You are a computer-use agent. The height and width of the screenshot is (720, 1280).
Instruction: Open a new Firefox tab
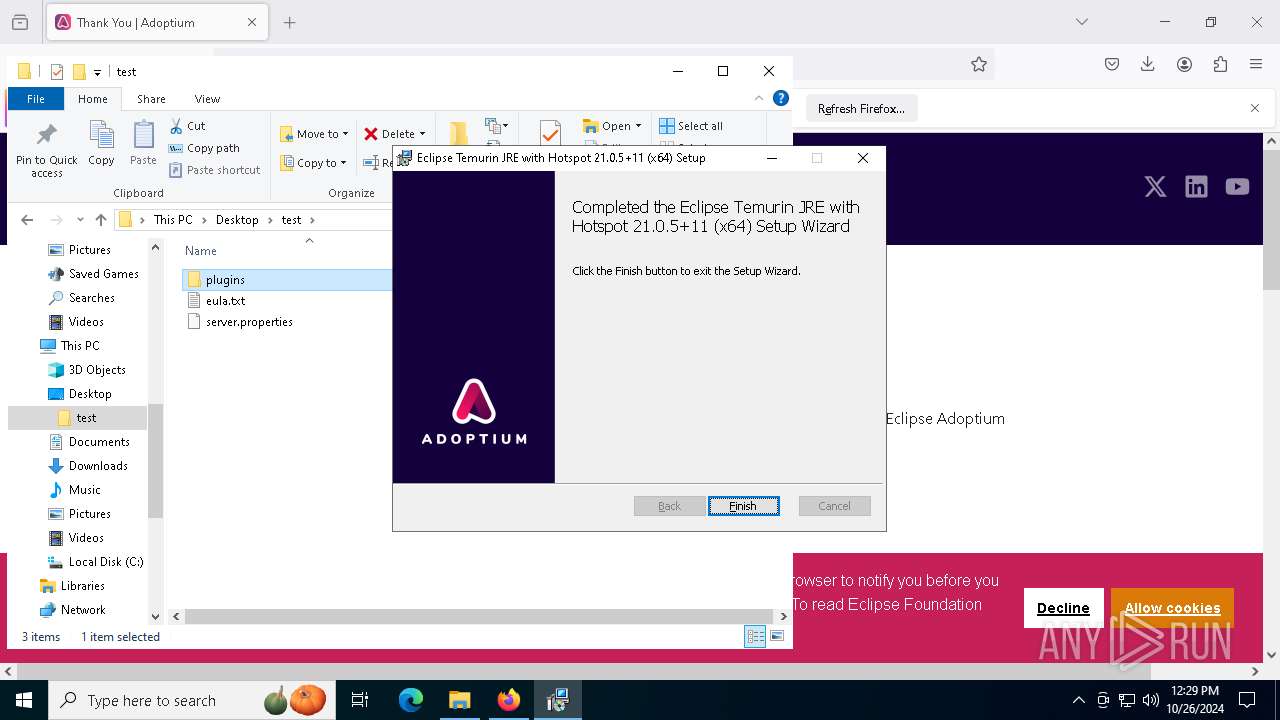tap(290, 22)
